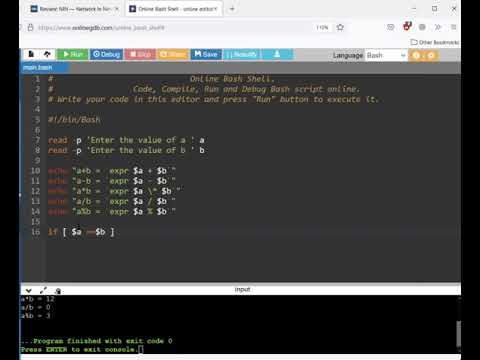480x360 pixels.
Task: Download the code using the download icon
Action: (x=277, y=54)
